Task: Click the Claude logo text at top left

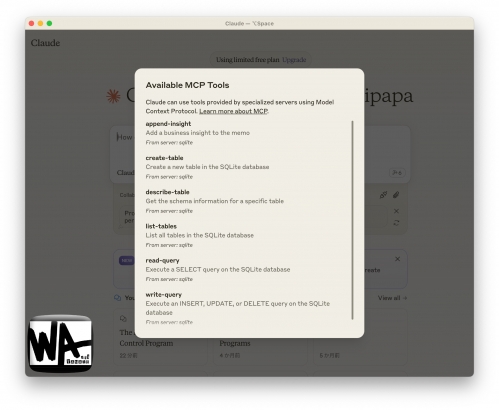Action: point(45,43)
